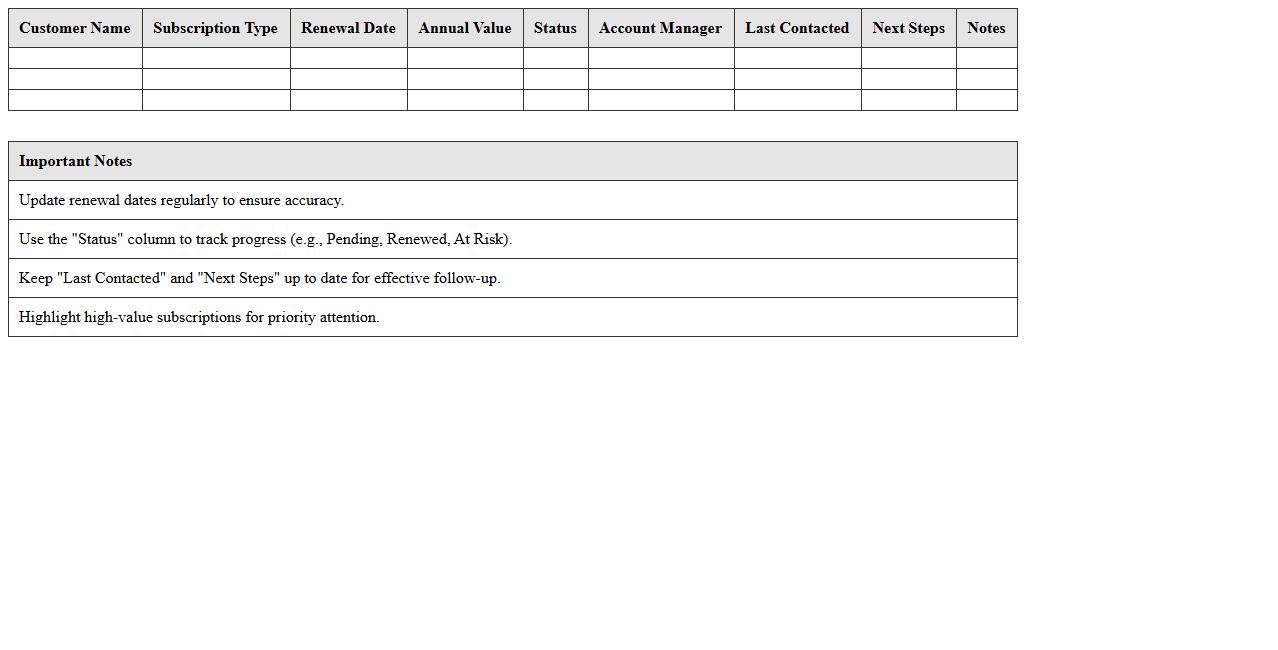Select the second-row empty Status cell
This screenshot has height=650, width=1278.
[555, 79]
